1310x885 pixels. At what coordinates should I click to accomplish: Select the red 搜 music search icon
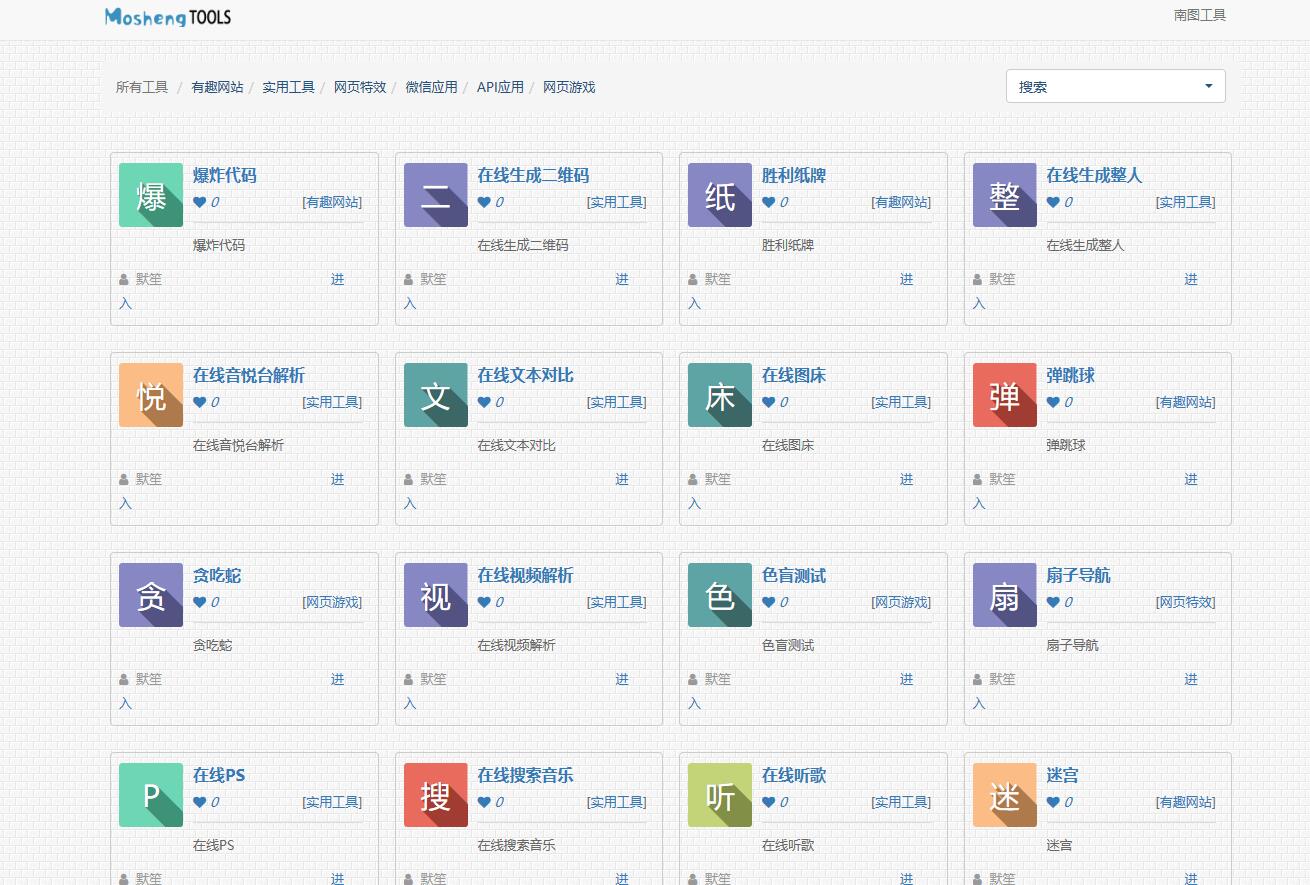[435, 795]
